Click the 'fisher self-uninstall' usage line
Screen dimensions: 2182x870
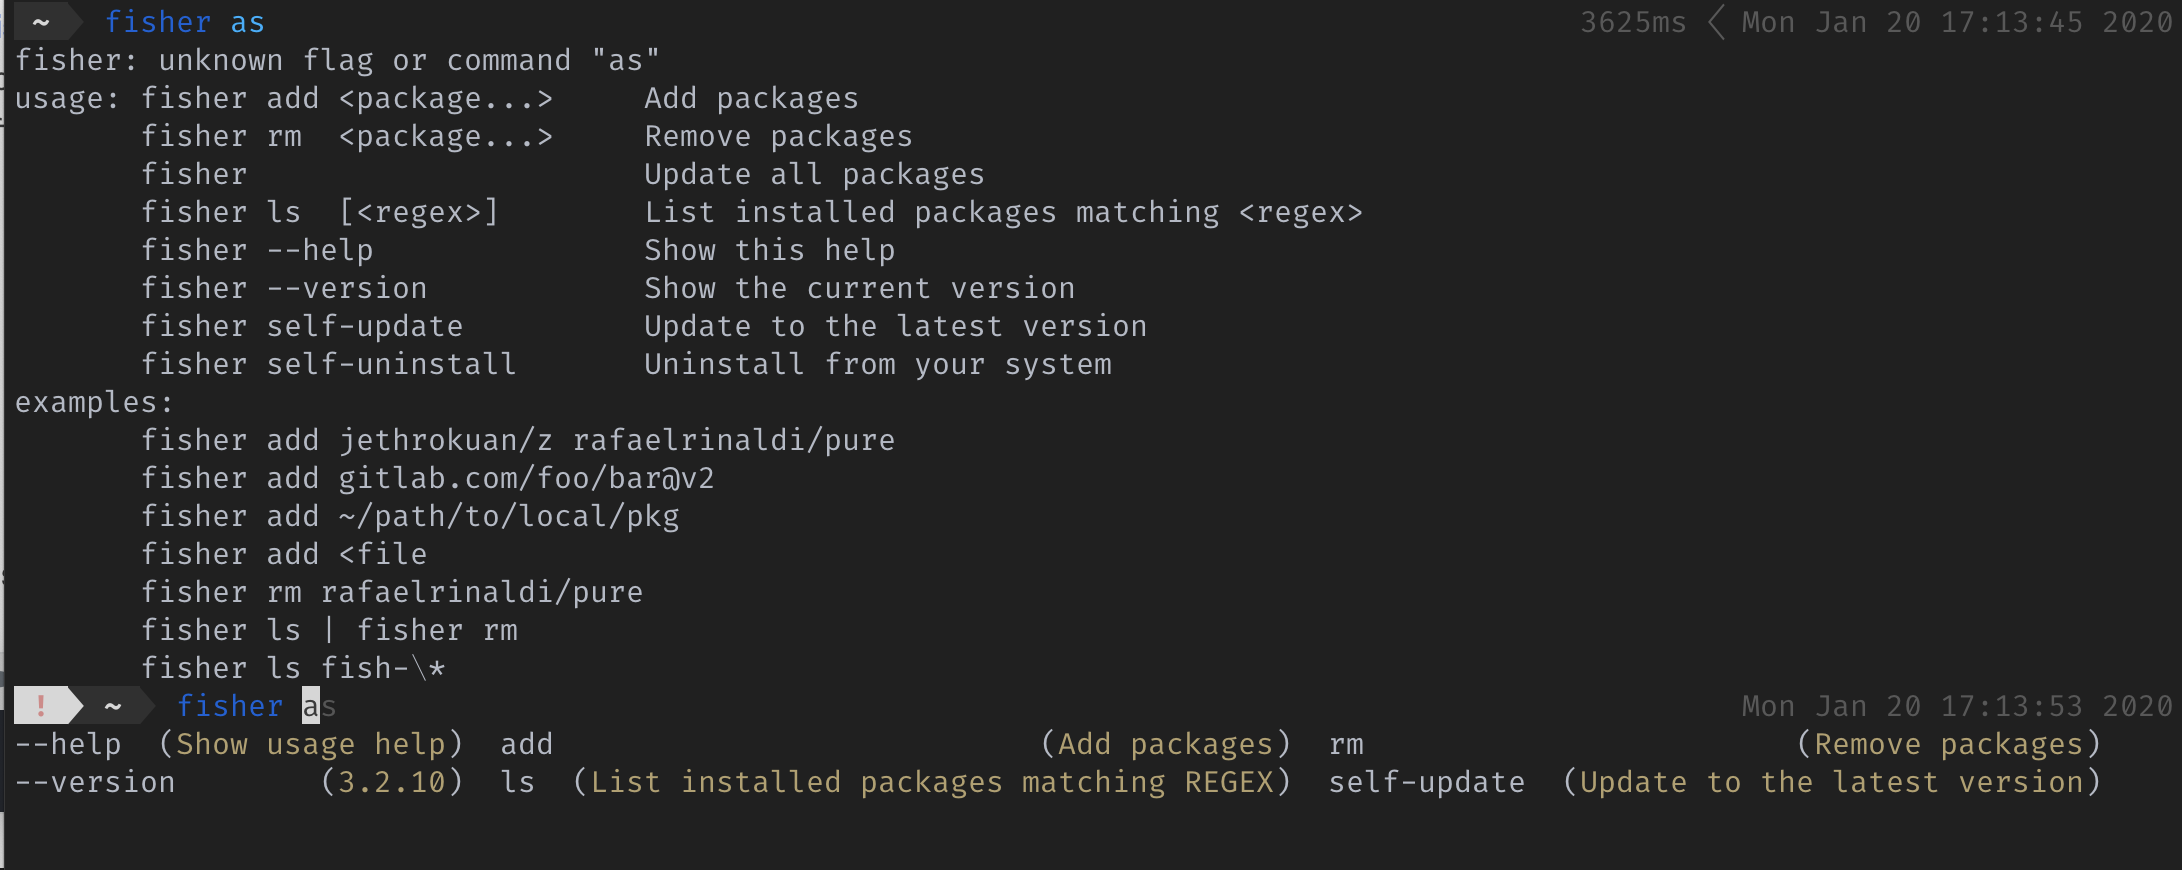click(329, 364)
